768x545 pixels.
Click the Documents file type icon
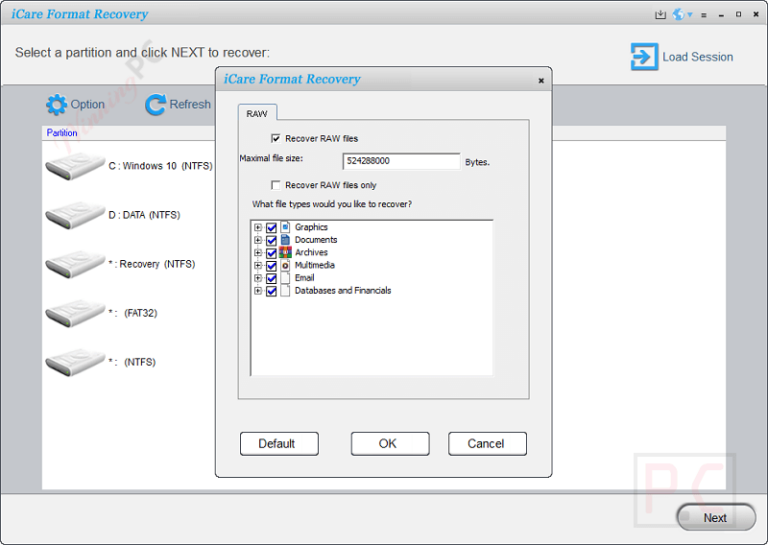285,240
